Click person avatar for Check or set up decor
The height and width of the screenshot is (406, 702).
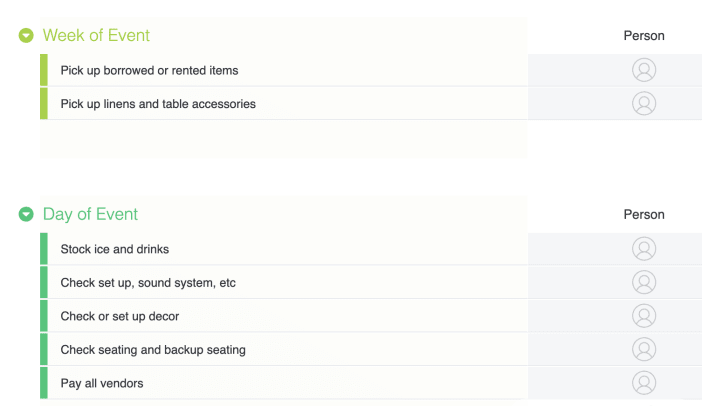coord(644,316)
